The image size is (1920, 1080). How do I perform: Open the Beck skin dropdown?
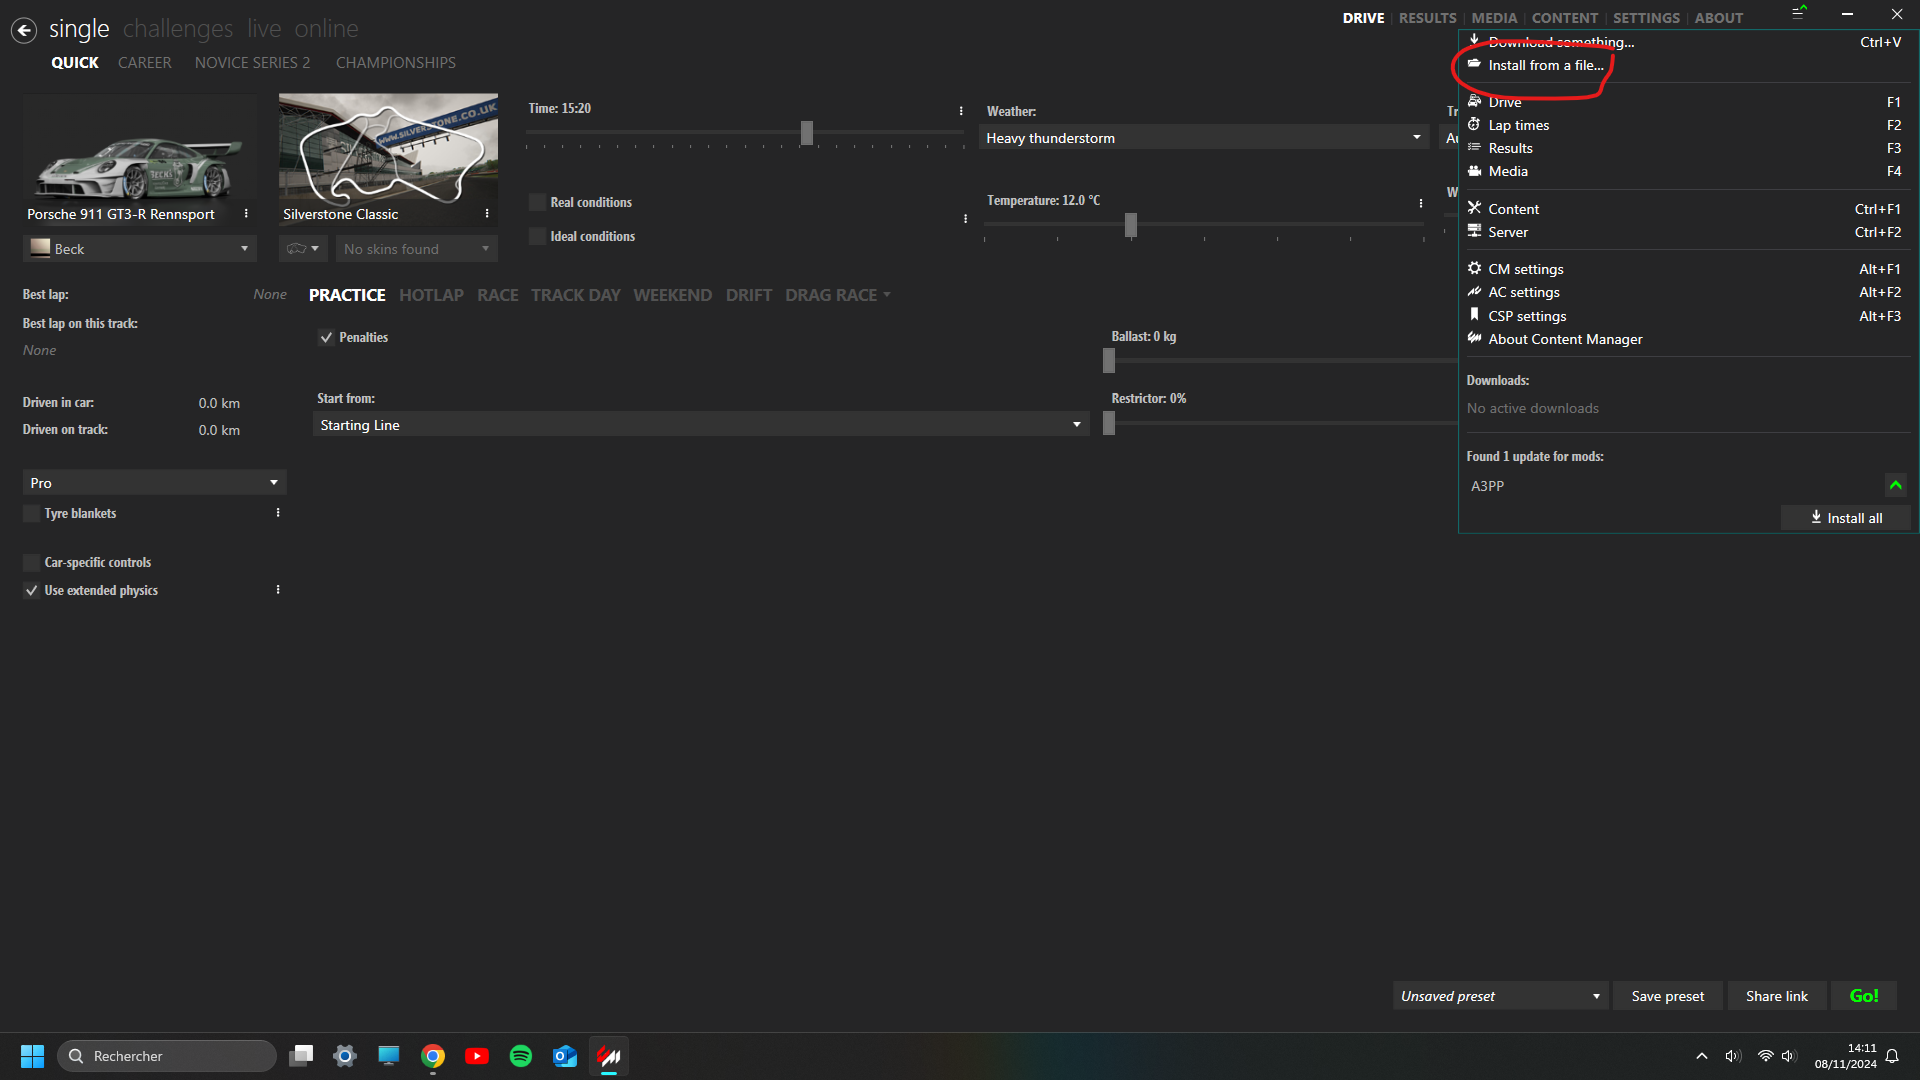coord(140,249)
